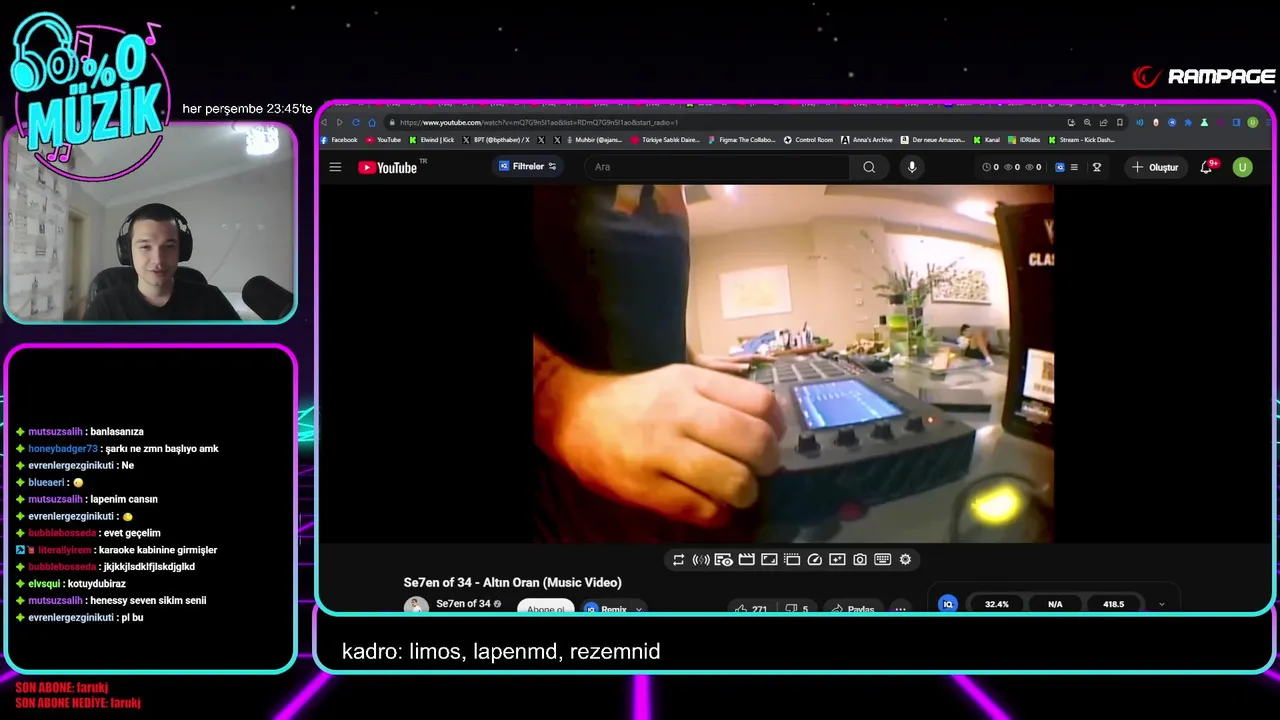This screenshot has height=720, width=1280.
Task: Select chat message 'lapenim cansın'
Action: [x=124, y=499]
